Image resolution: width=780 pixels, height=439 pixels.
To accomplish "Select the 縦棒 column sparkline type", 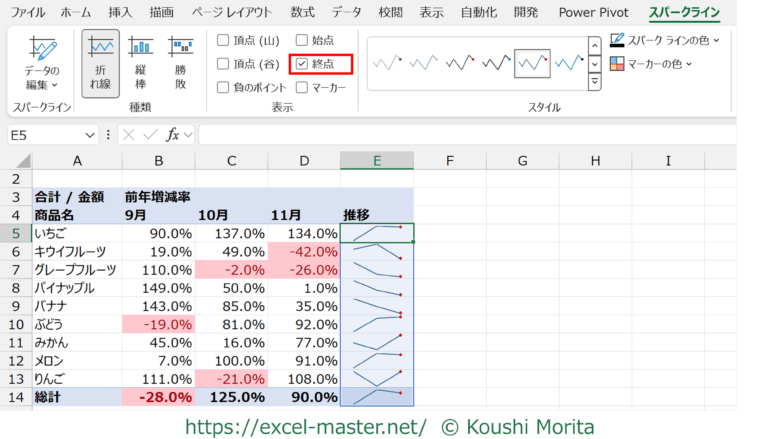I will (x=141, y=64).
